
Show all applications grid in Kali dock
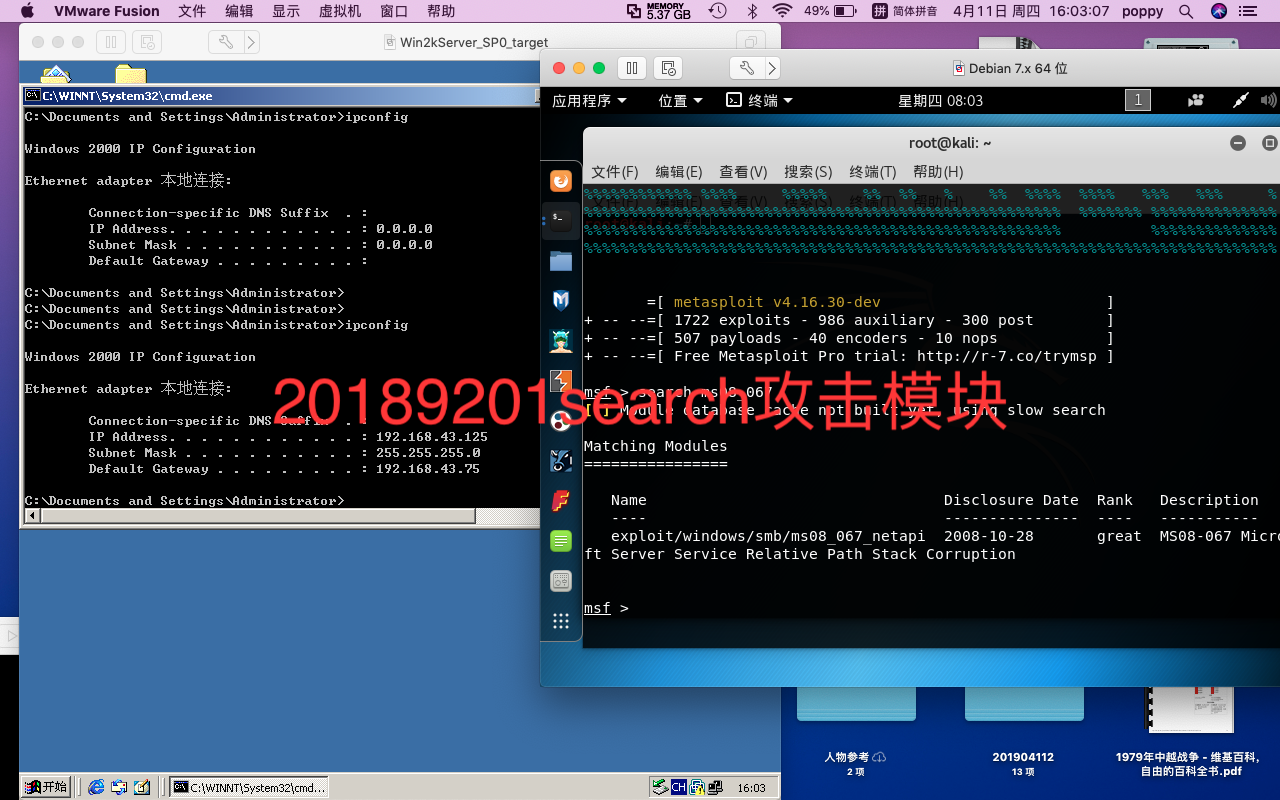click(561, 621)
